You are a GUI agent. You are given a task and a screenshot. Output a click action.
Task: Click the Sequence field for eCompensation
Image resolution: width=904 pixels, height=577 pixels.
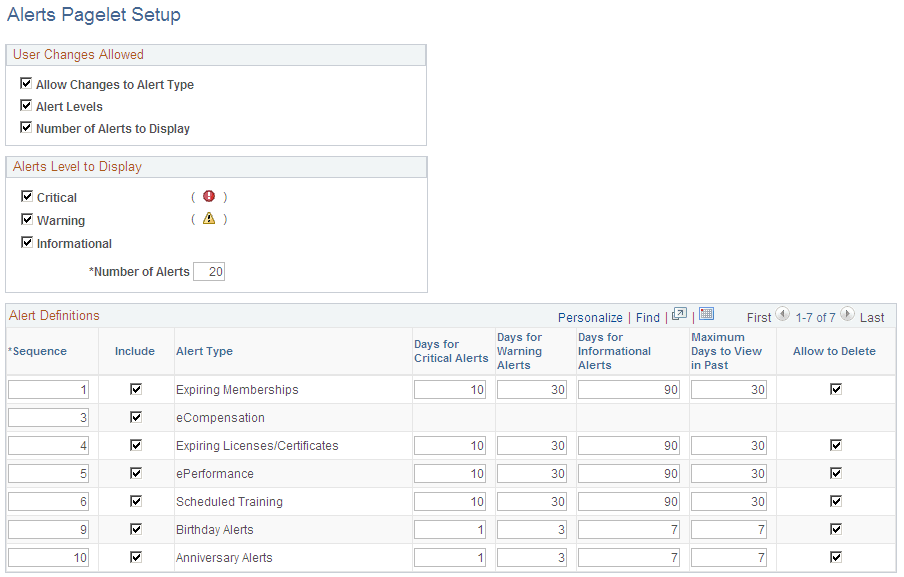pyautogui.click(x=48, y=417)
